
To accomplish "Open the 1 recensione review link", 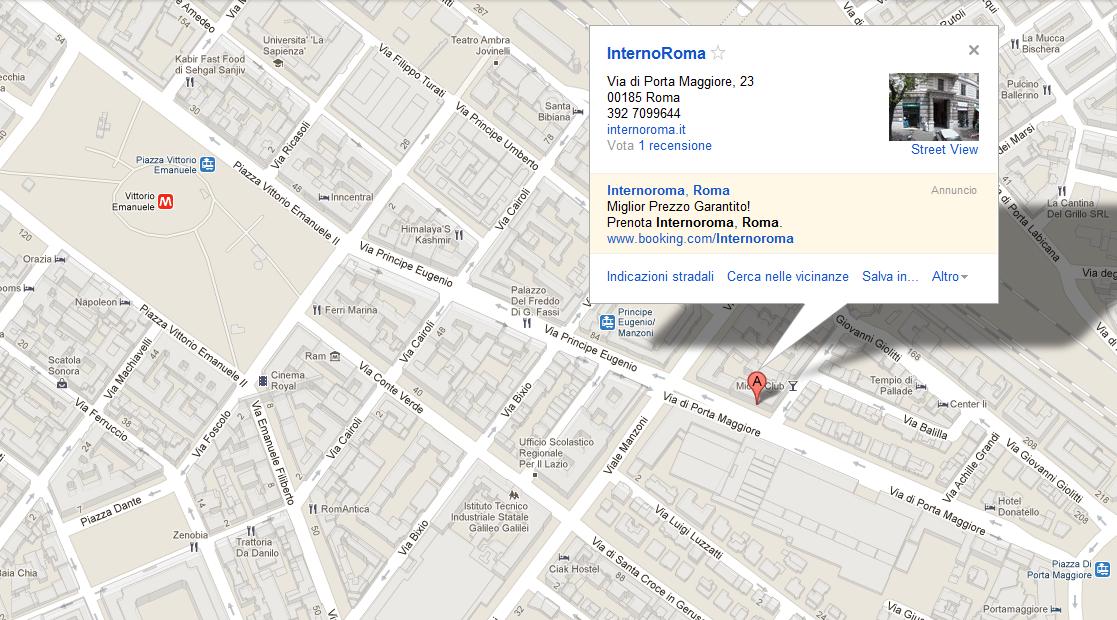I will pos(675,145).
